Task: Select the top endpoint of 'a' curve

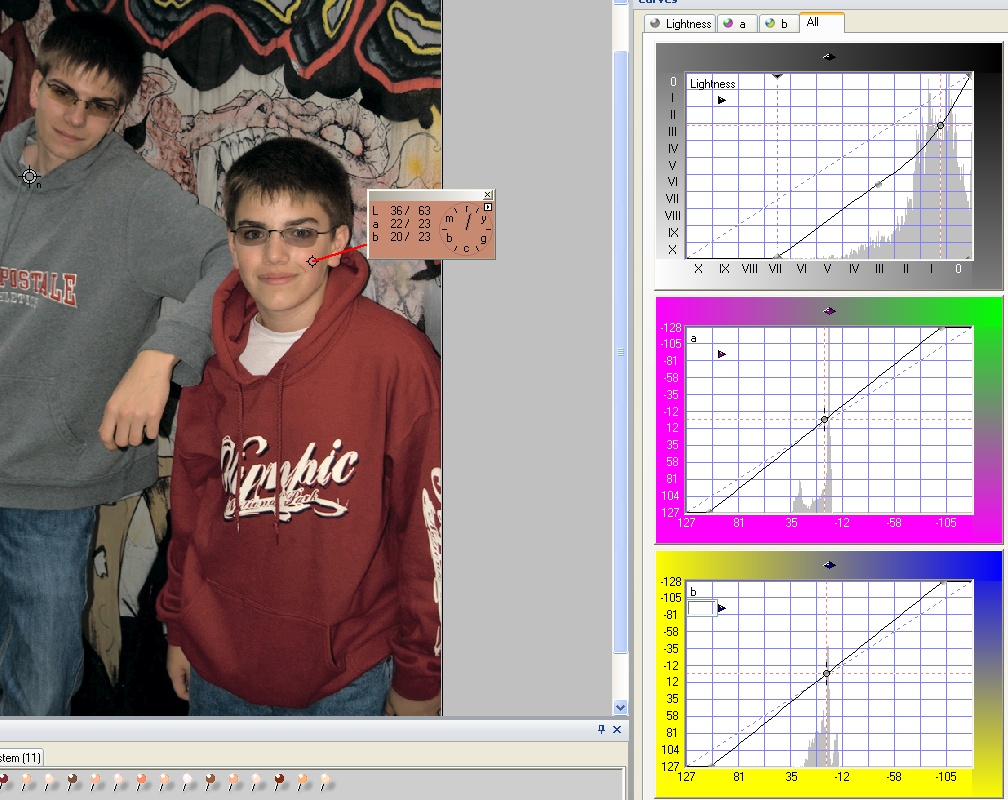Action: pyautogui.click(x=942, y=329)
